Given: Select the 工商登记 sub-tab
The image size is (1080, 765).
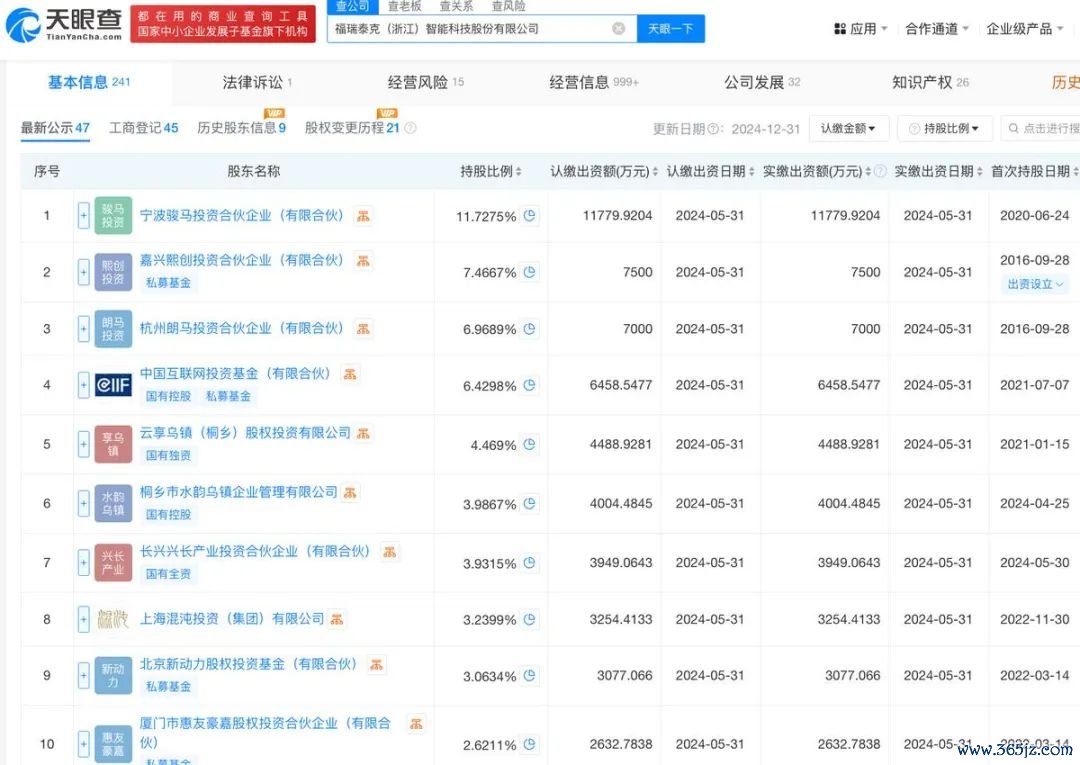Looking at the screenshot, I should [143, 128].
